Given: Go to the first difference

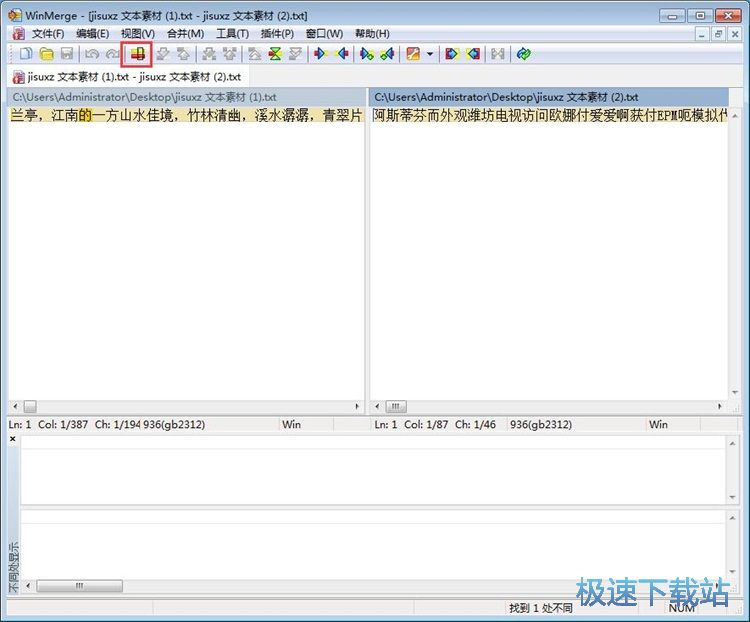Looking at the screenshot, I should [x=254, y=54].
